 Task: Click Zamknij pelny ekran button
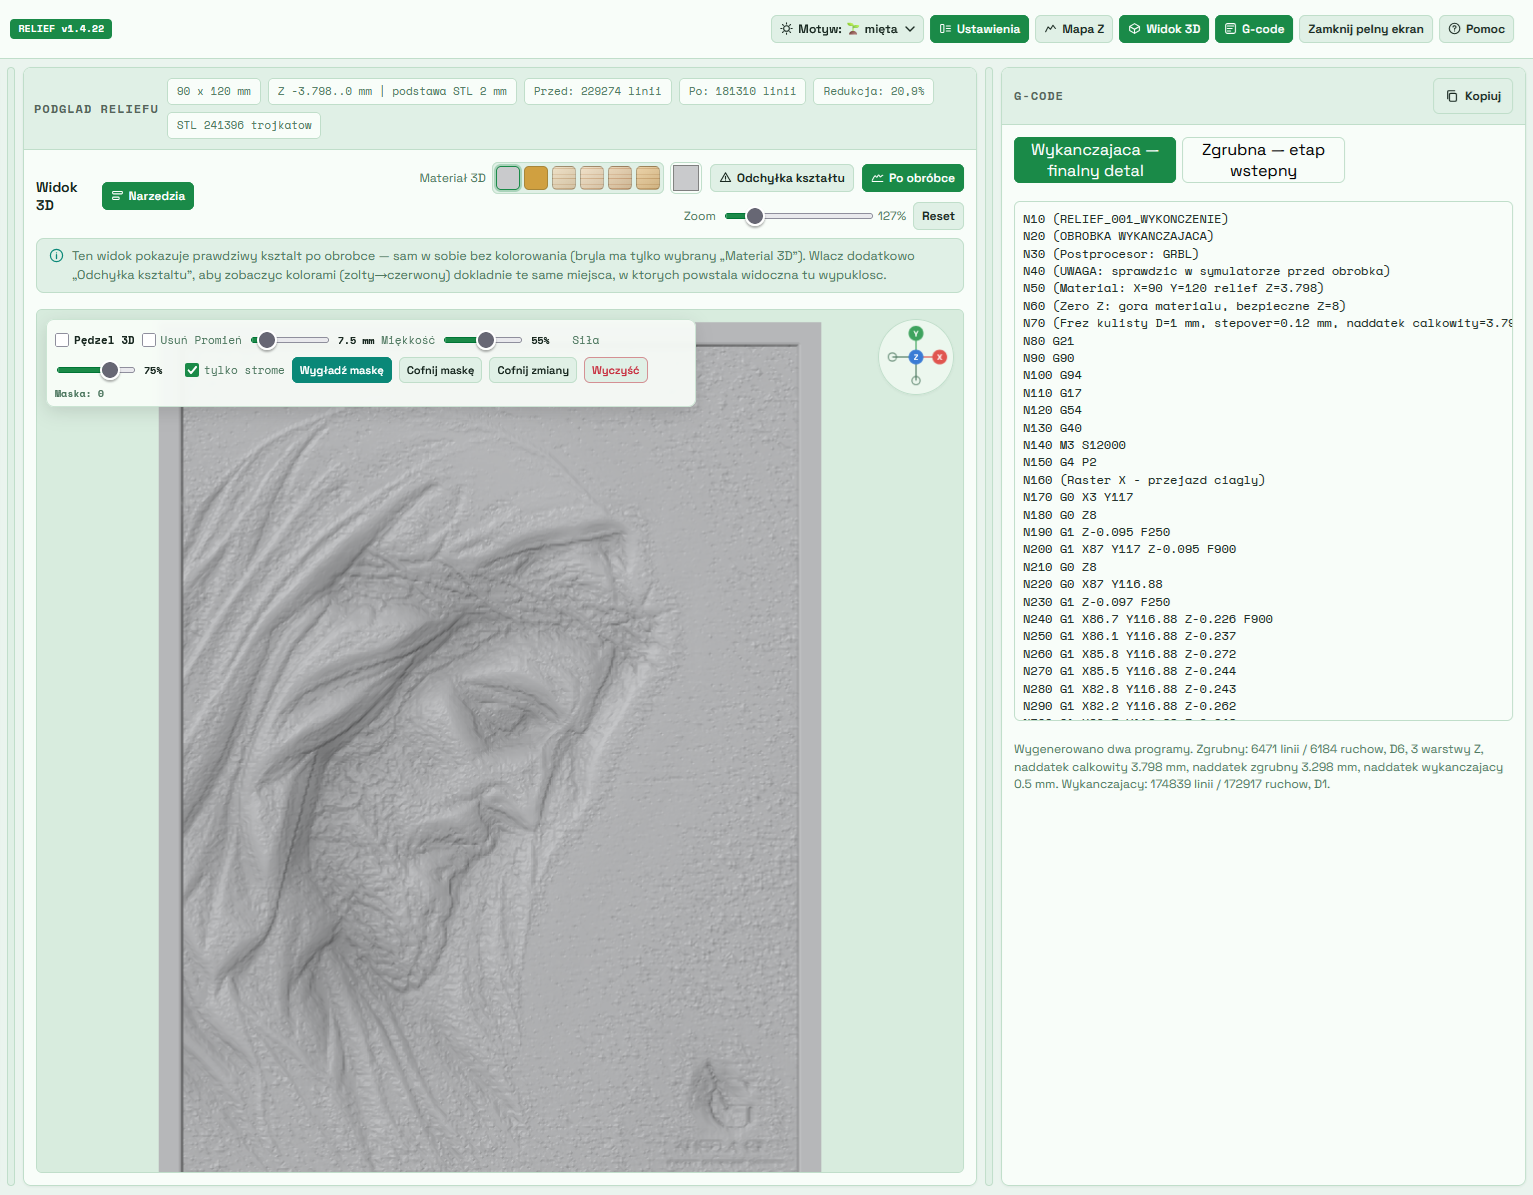coord(1366,29)
